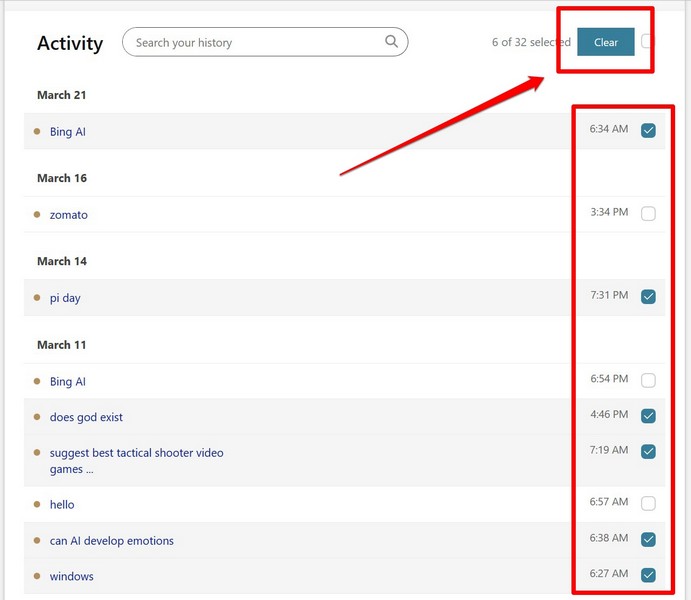The width and height of the screenshot is (691, 600).
Task: Uncheck the does god exist checkbox
Action: [648, 416]
